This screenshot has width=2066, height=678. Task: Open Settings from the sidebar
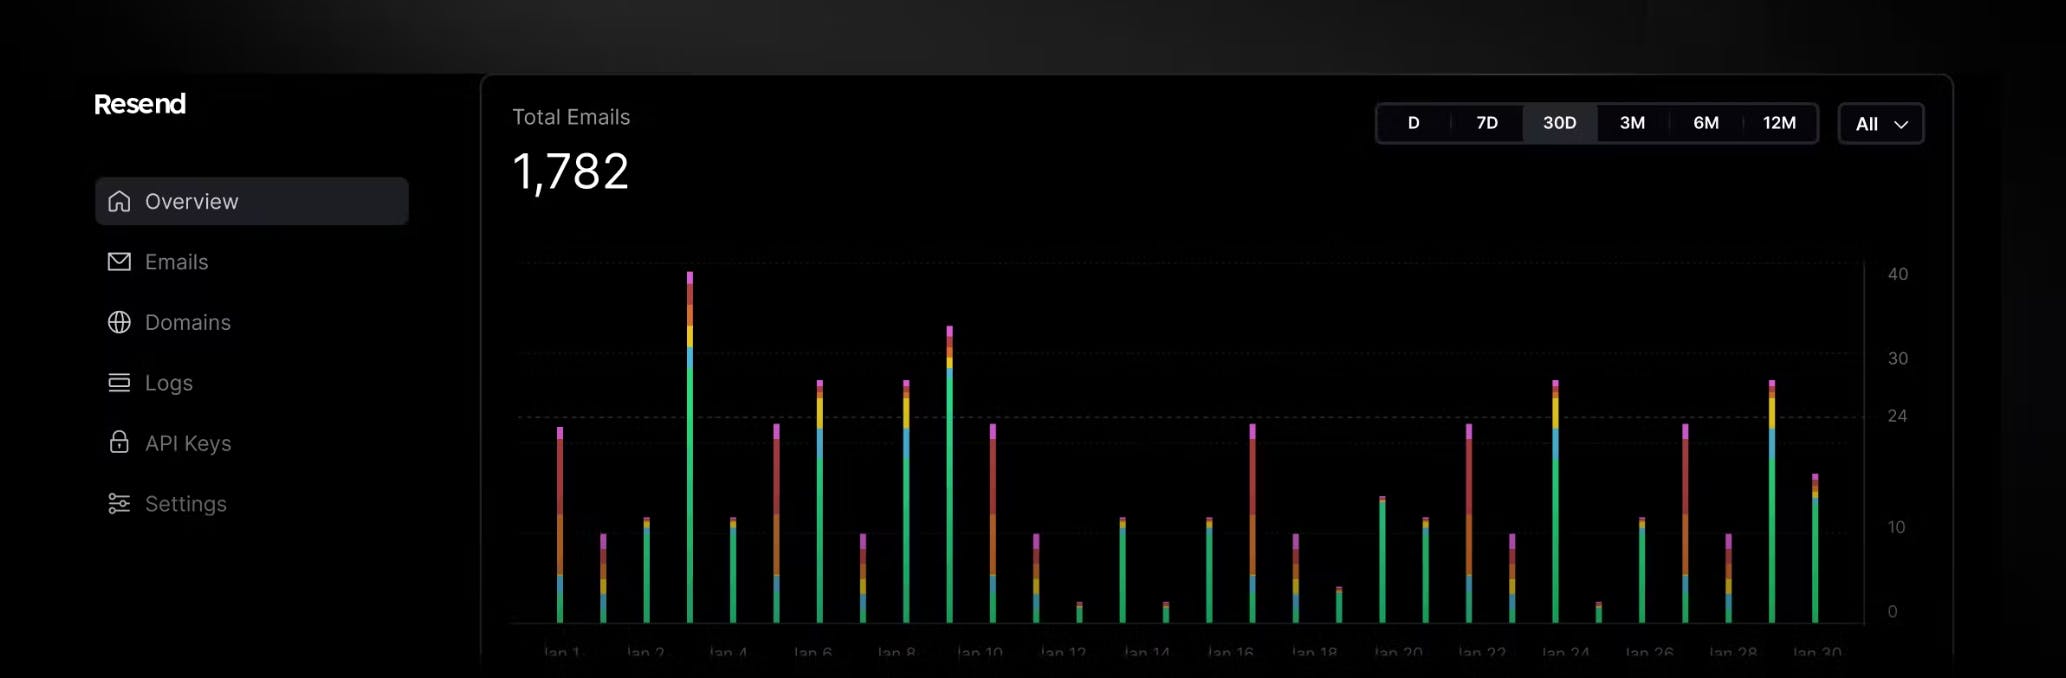[x=186, y=504]
